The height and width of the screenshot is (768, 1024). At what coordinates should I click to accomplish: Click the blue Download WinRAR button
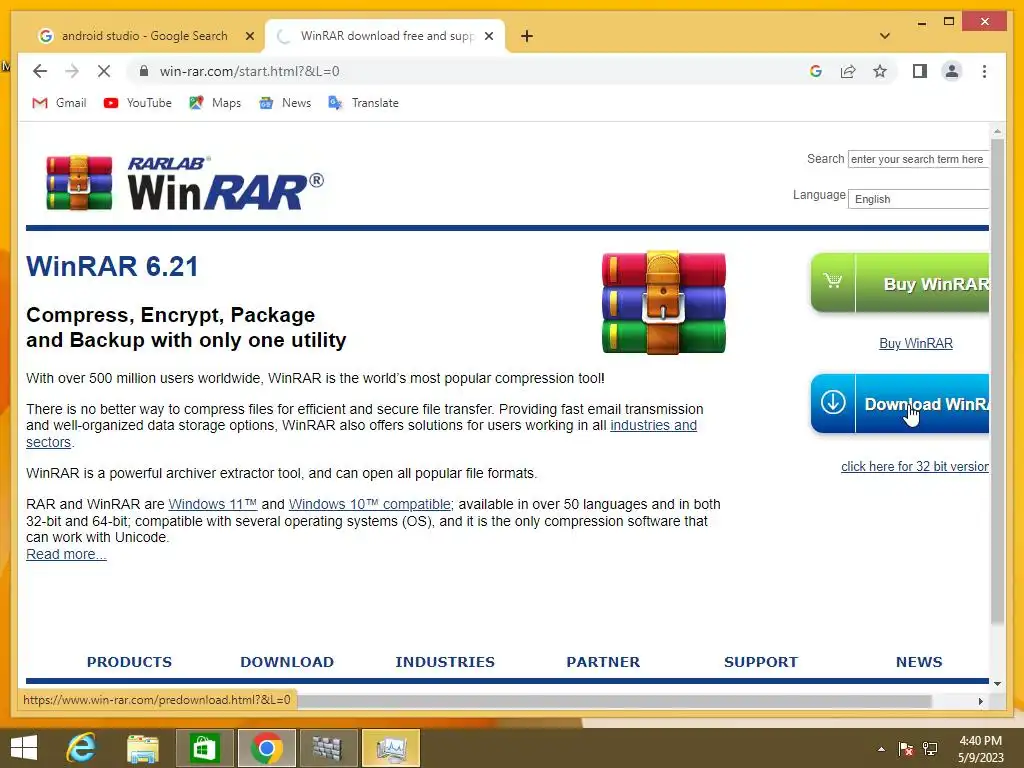(x=900, y=404)
